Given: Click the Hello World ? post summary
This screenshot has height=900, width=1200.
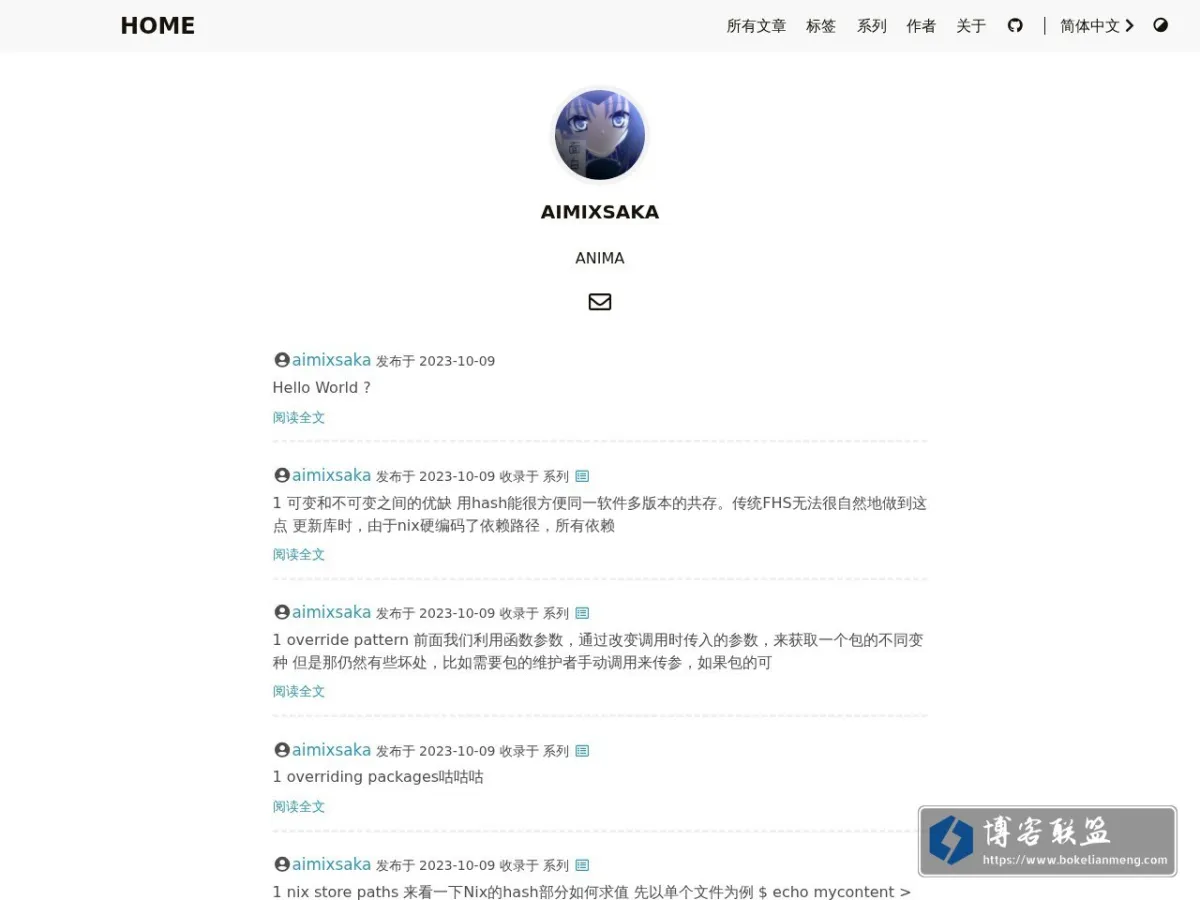Looking at the screenshot, I should [322, 388].
